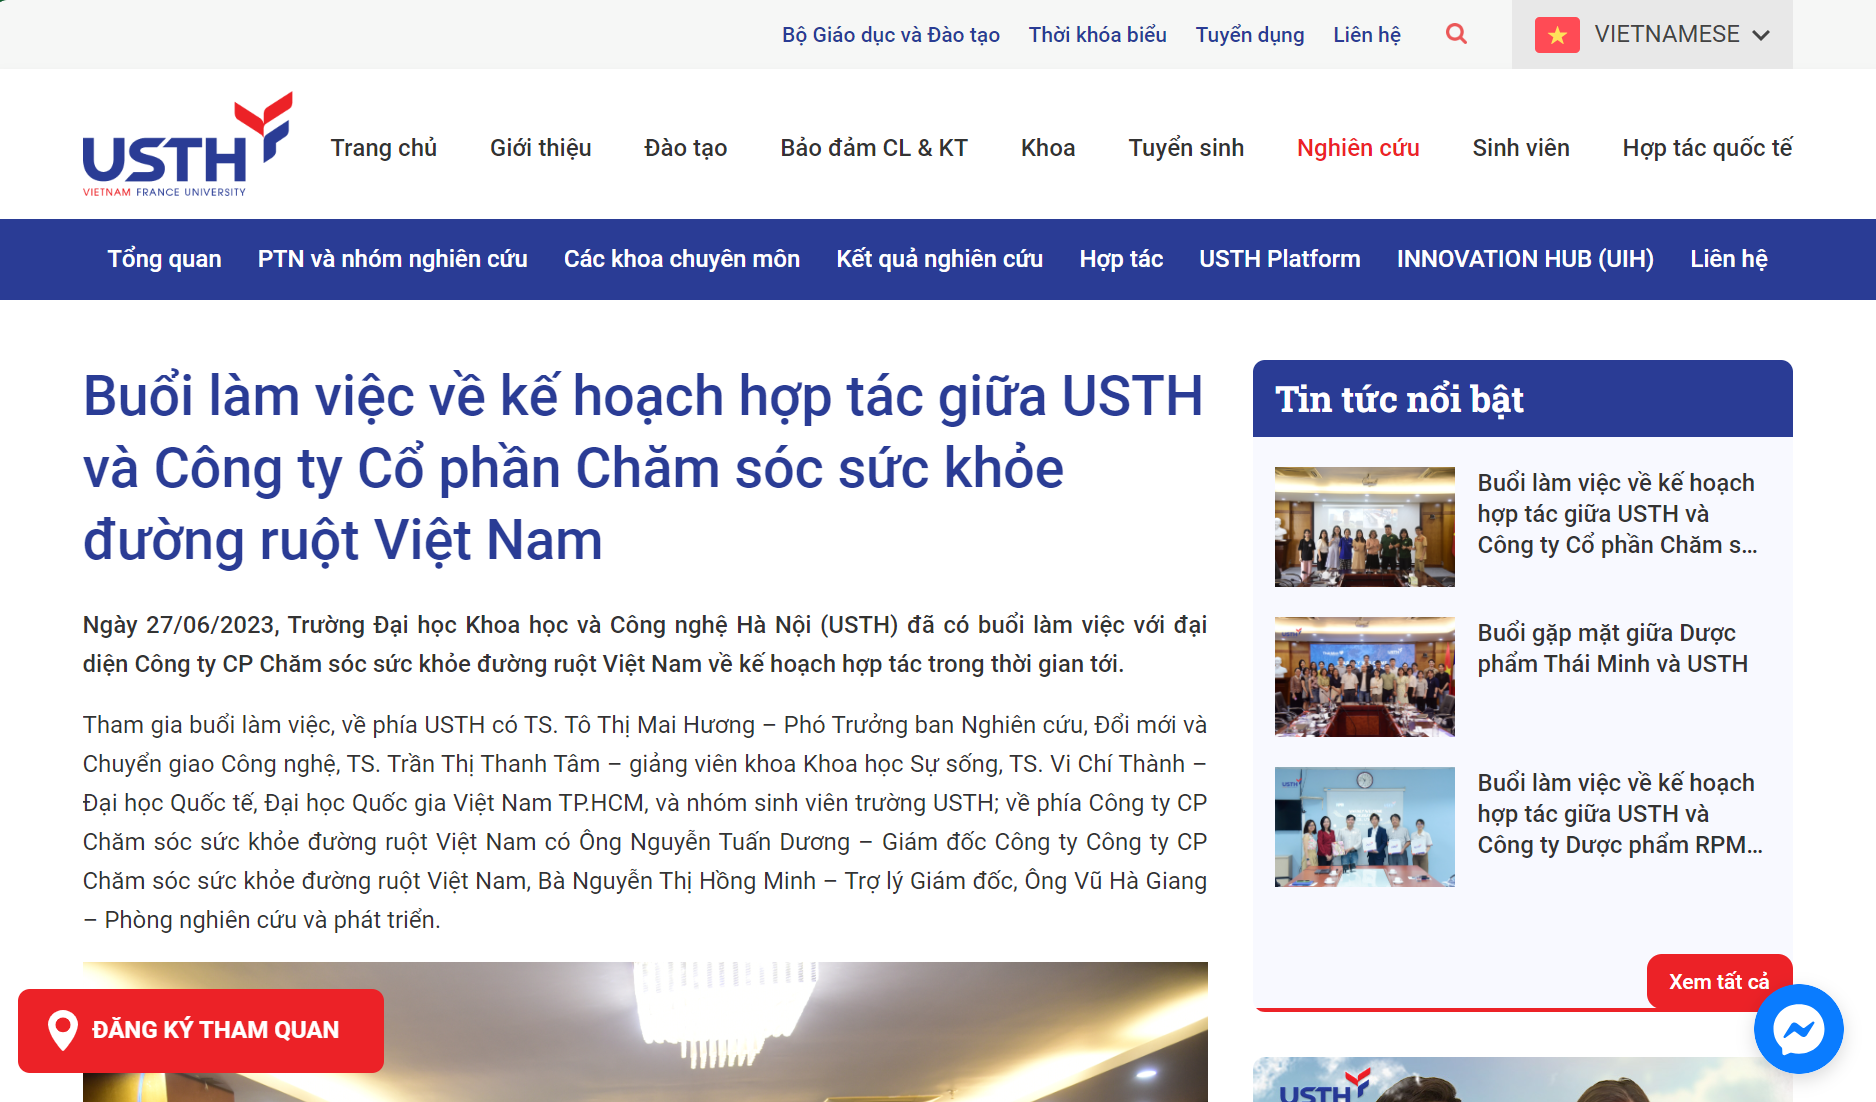Image resolution: width=1876 pixels, height=1102 pixels.
Task: Open the Hợp tác quốc tế menu
Action: [1708, 148]
